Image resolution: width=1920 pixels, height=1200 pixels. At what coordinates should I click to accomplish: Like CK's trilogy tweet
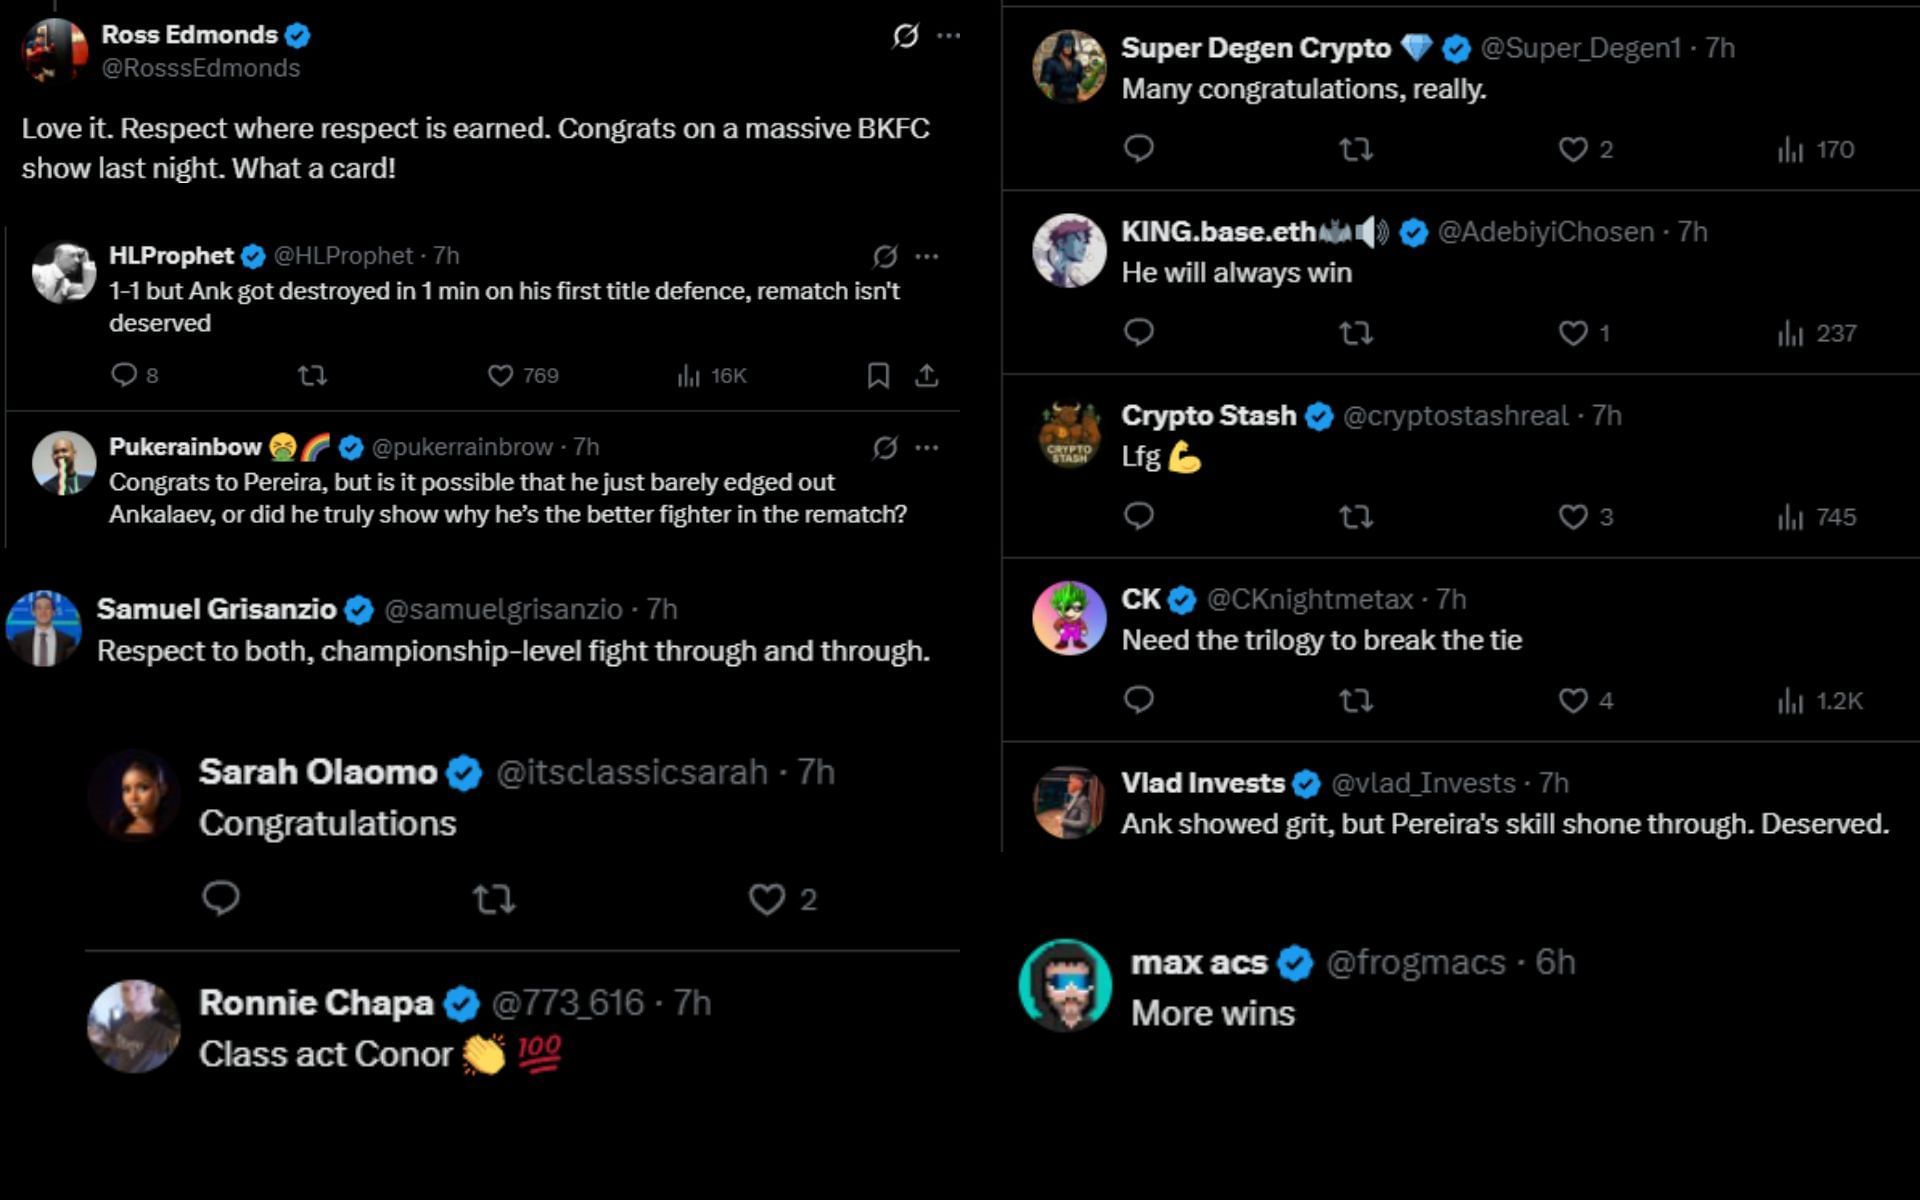click(1573, 700)
